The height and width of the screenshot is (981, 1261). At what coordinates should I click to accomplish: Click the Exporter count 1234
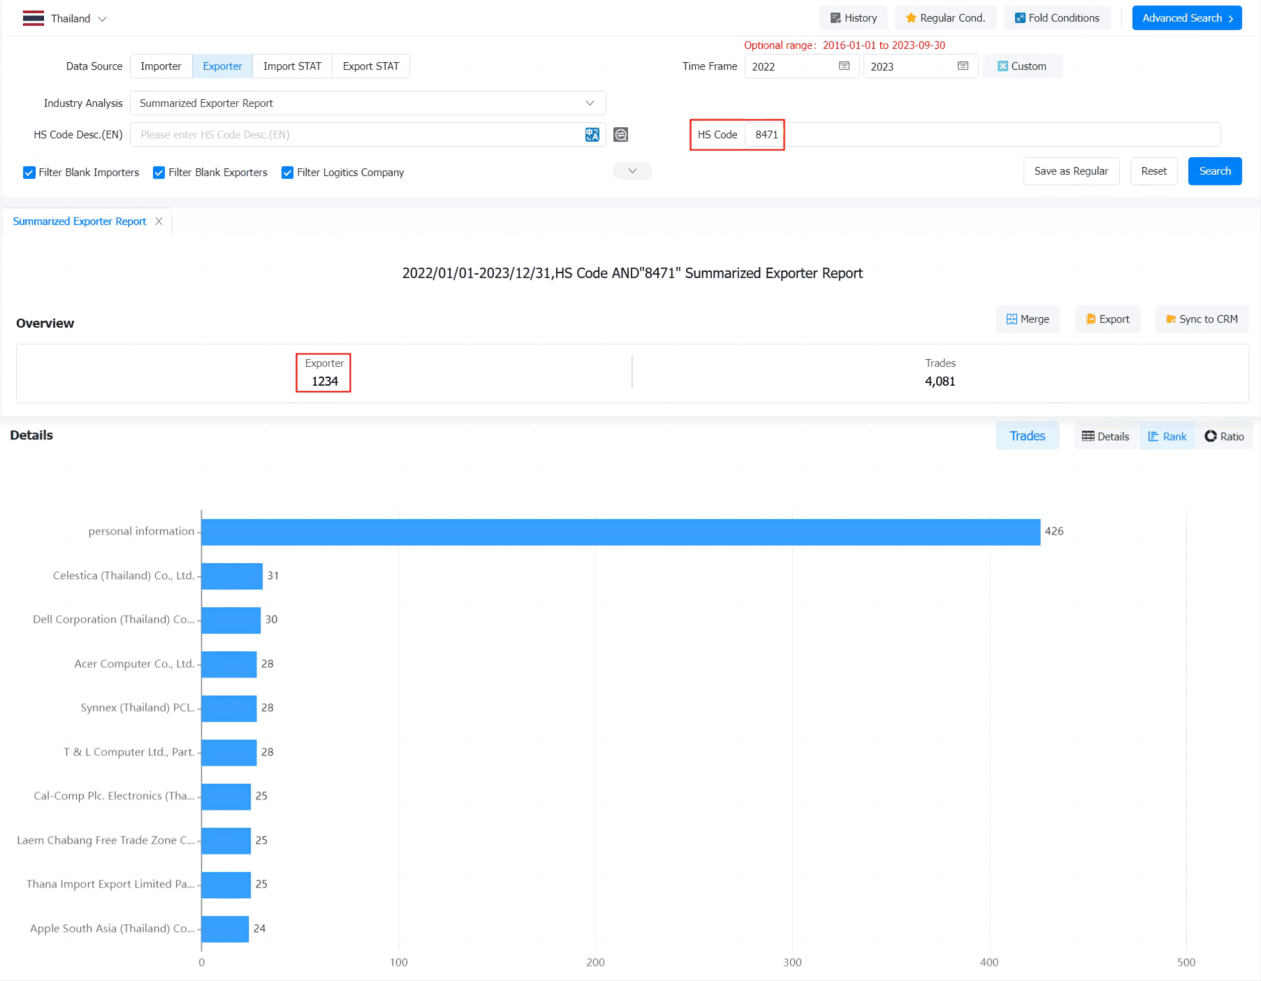(x=324, y=381)
